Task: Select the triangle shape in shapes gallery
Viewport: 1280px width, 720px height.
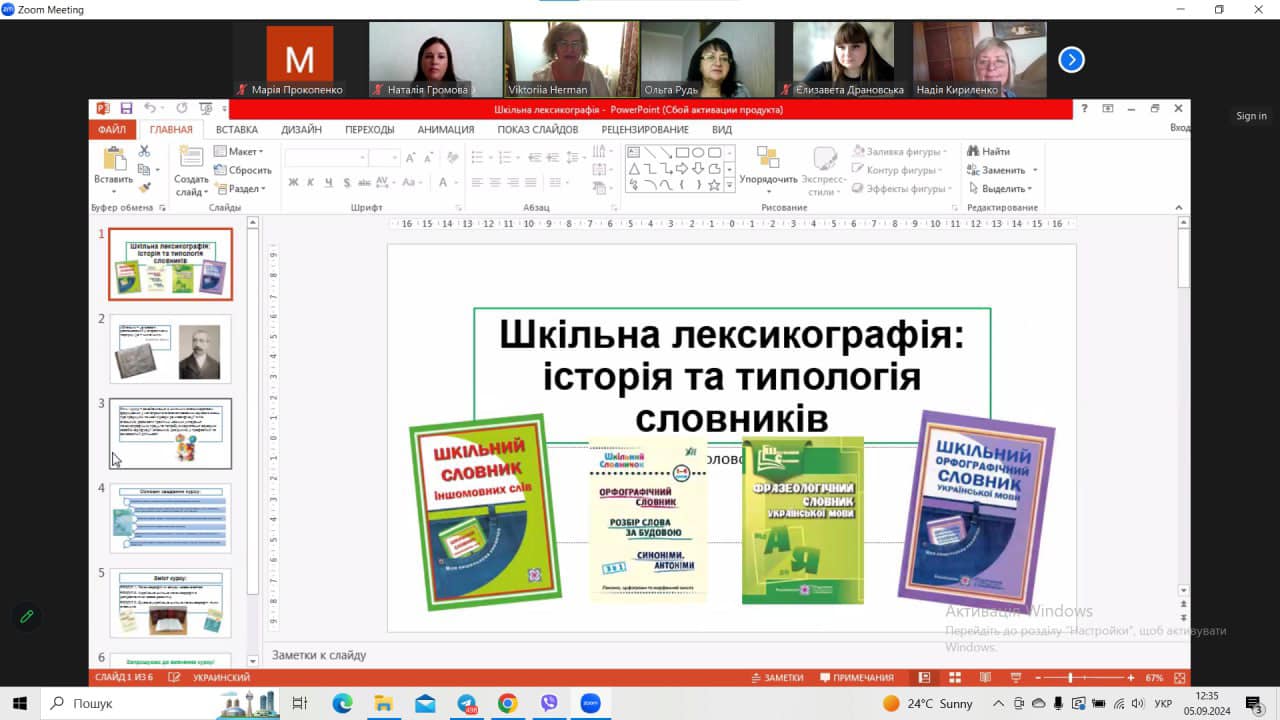Action: click(634, 168)
